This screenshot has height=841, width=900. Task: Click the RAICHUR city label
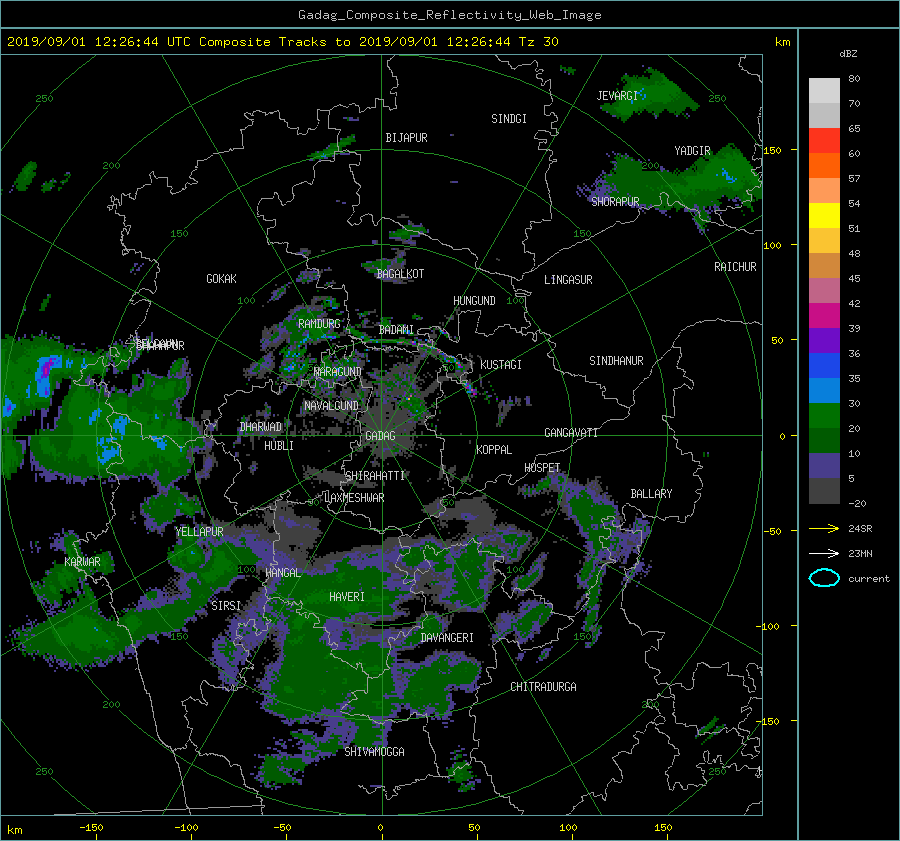(x=735, y=267)
